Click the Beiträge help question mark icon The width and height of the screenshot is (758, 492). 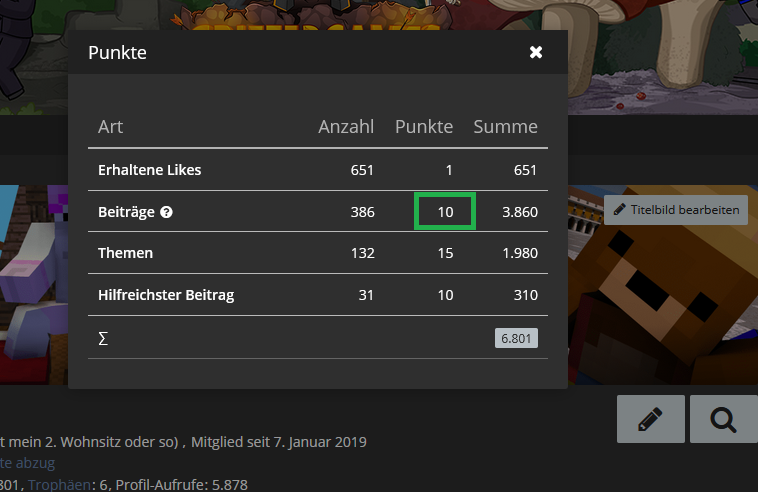[x=166, y=212]
